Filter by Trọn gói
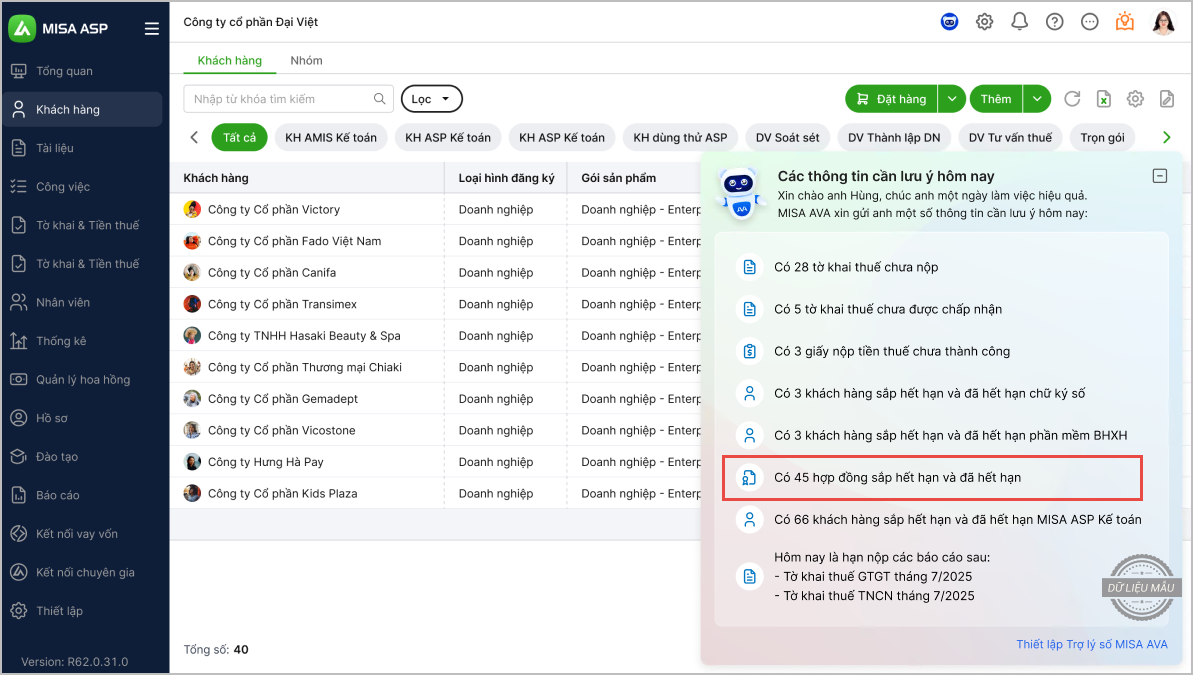 click(1102, 138)
